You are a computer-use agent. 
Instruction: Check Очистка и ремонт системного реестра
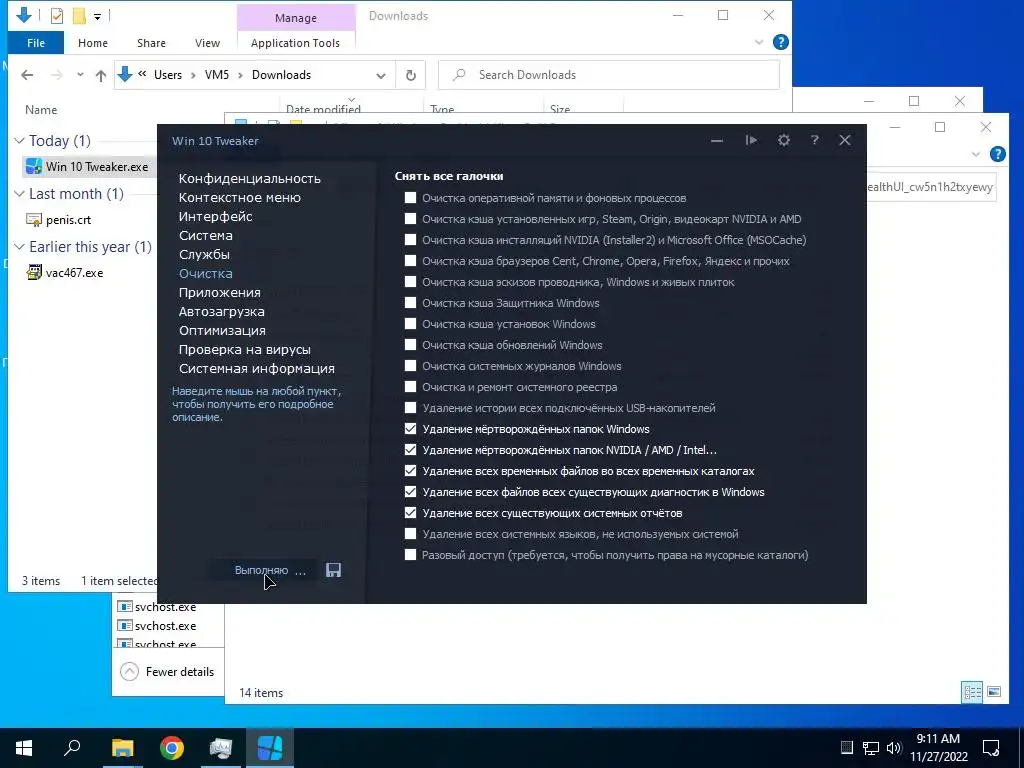[410, 387]
